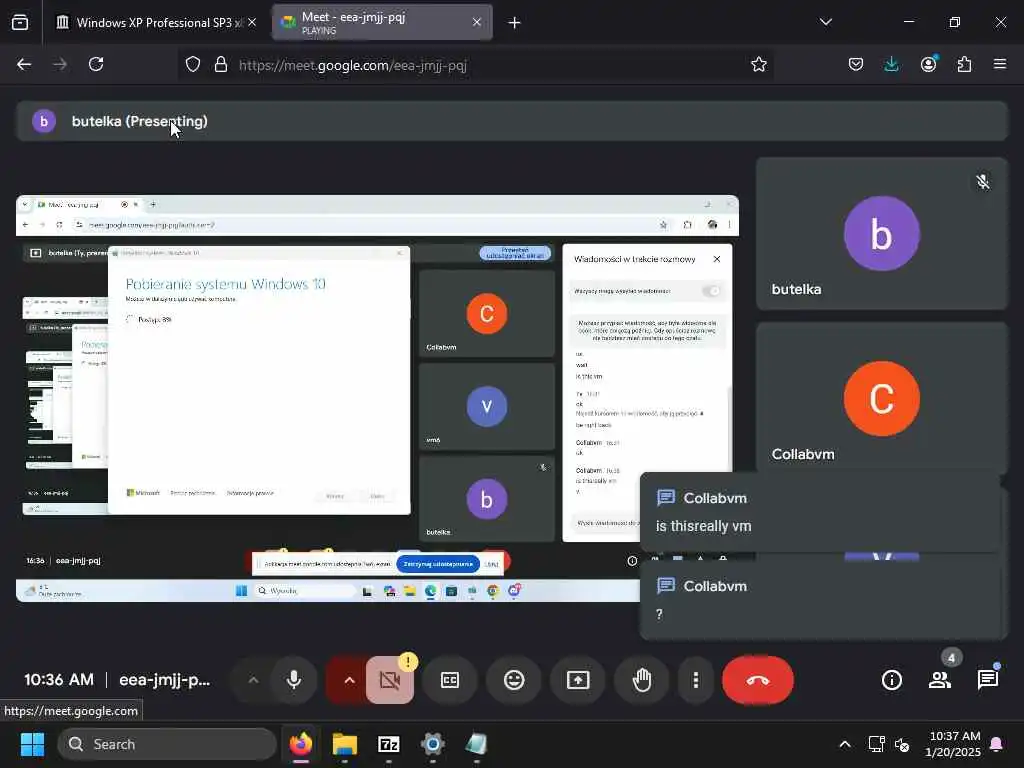Viewport: 1024px width, 768px height.
Task: Open Settings gear in taskbar
Action: click(432, 744)
